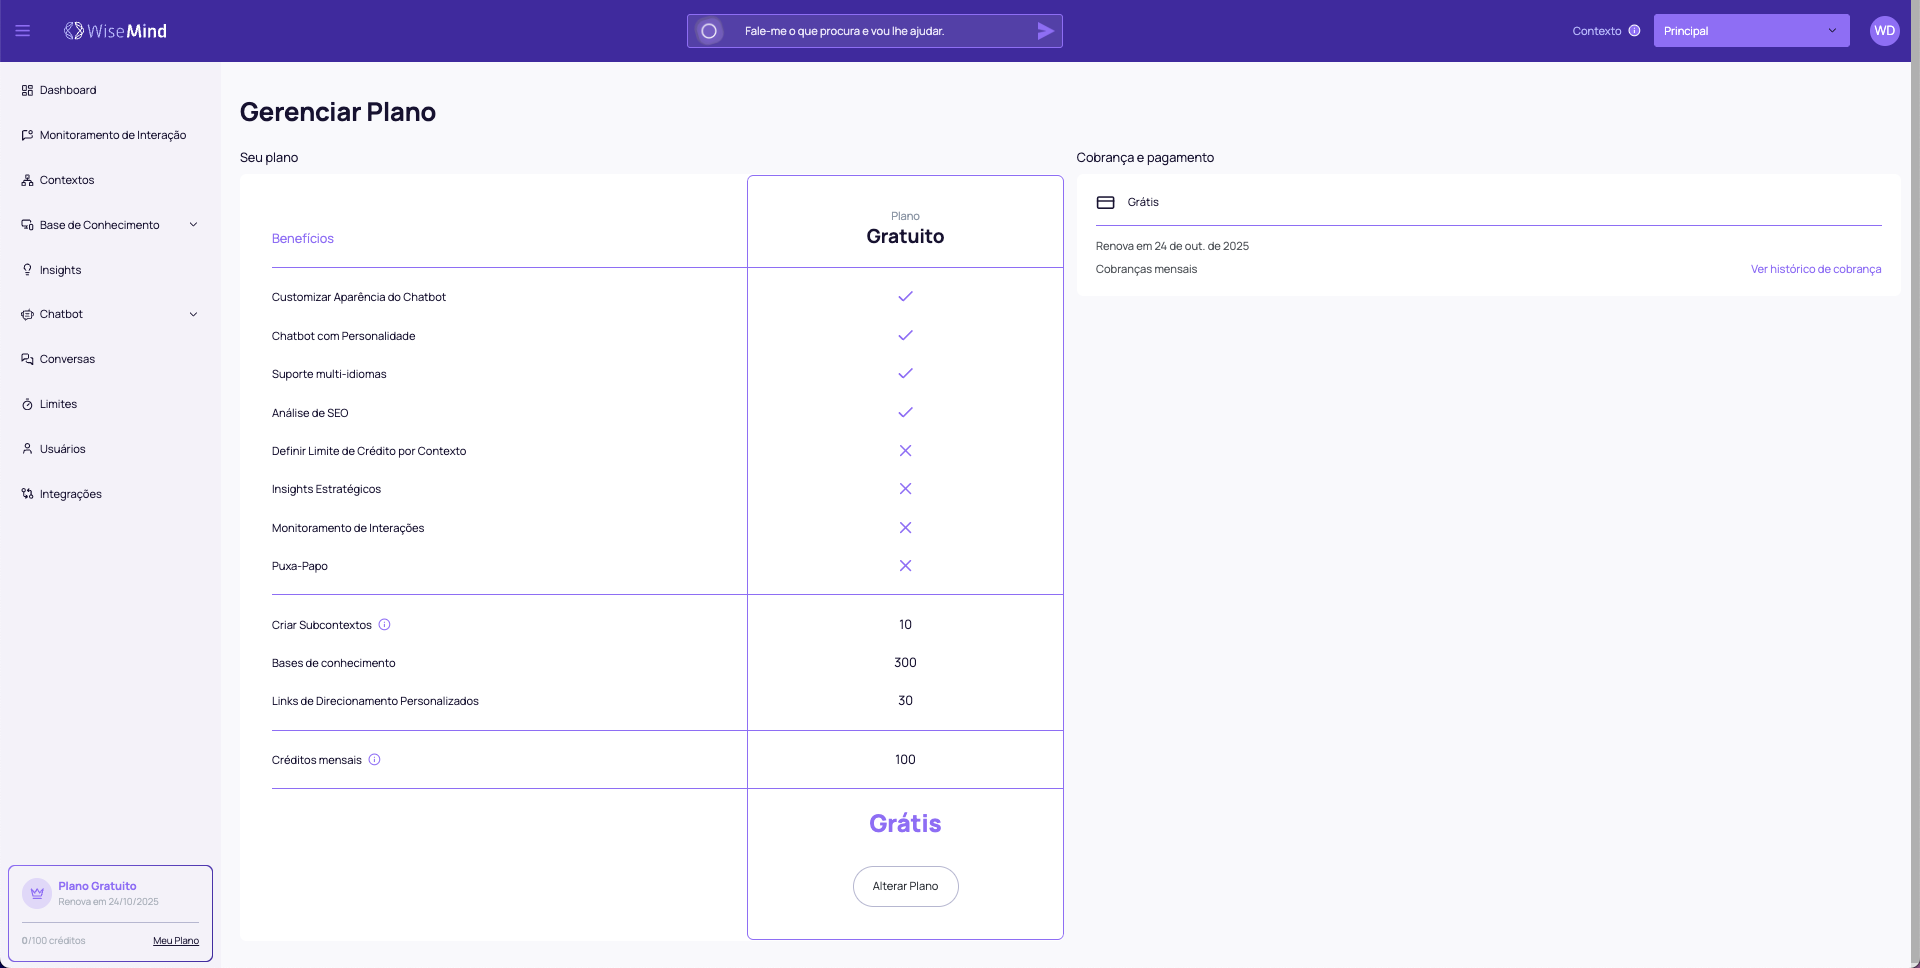1920x968 pixels.
Task: Click info icon beside Criar Subcontextos
Action: click(384, 625)
